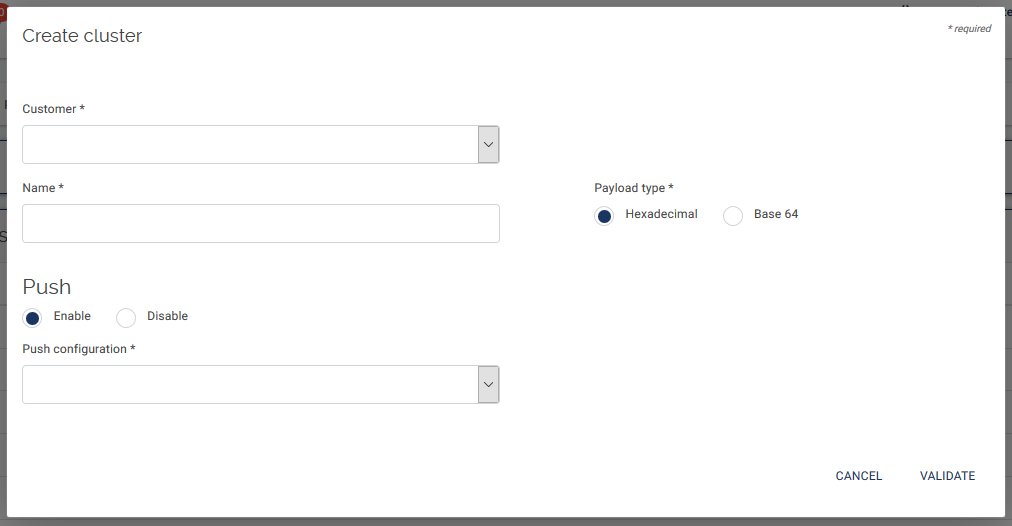The width and height of the screenshot is (1012, 526).
Task: Expand the Push configuration dropdown arrow
Action: coord(488,385)
